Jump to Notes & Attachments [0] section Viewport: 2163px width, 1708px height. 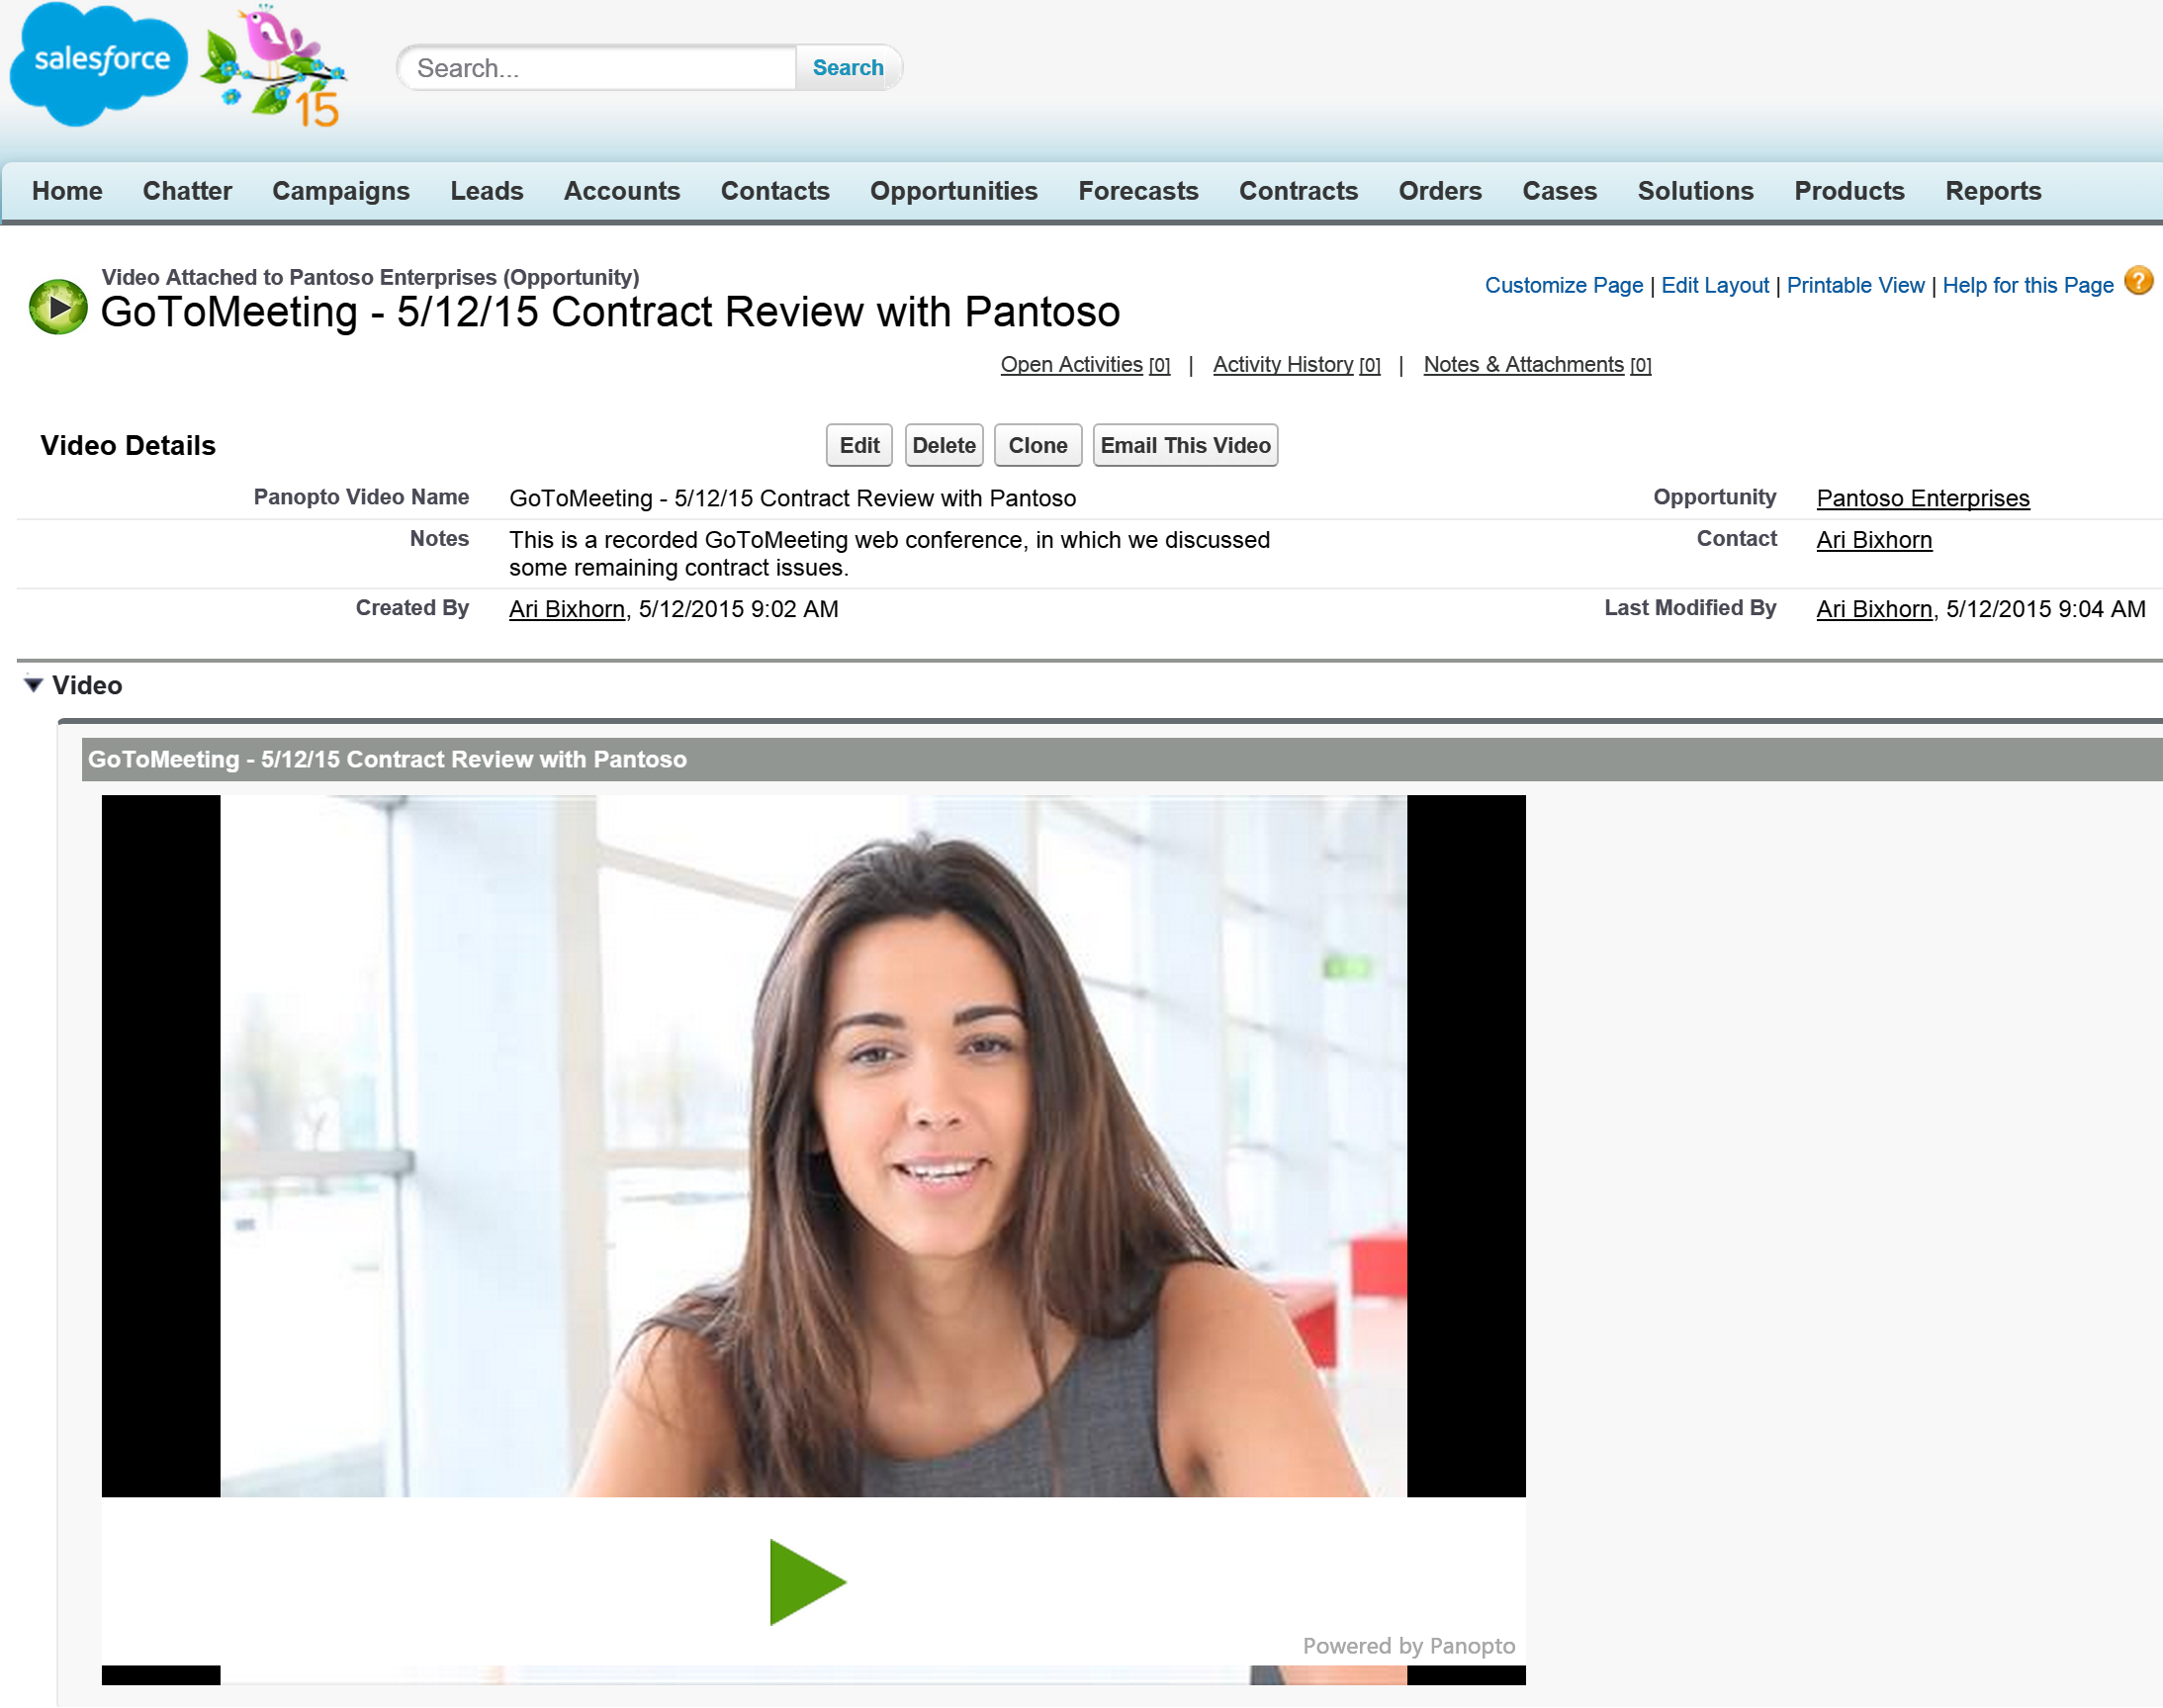click(1537, 365)
